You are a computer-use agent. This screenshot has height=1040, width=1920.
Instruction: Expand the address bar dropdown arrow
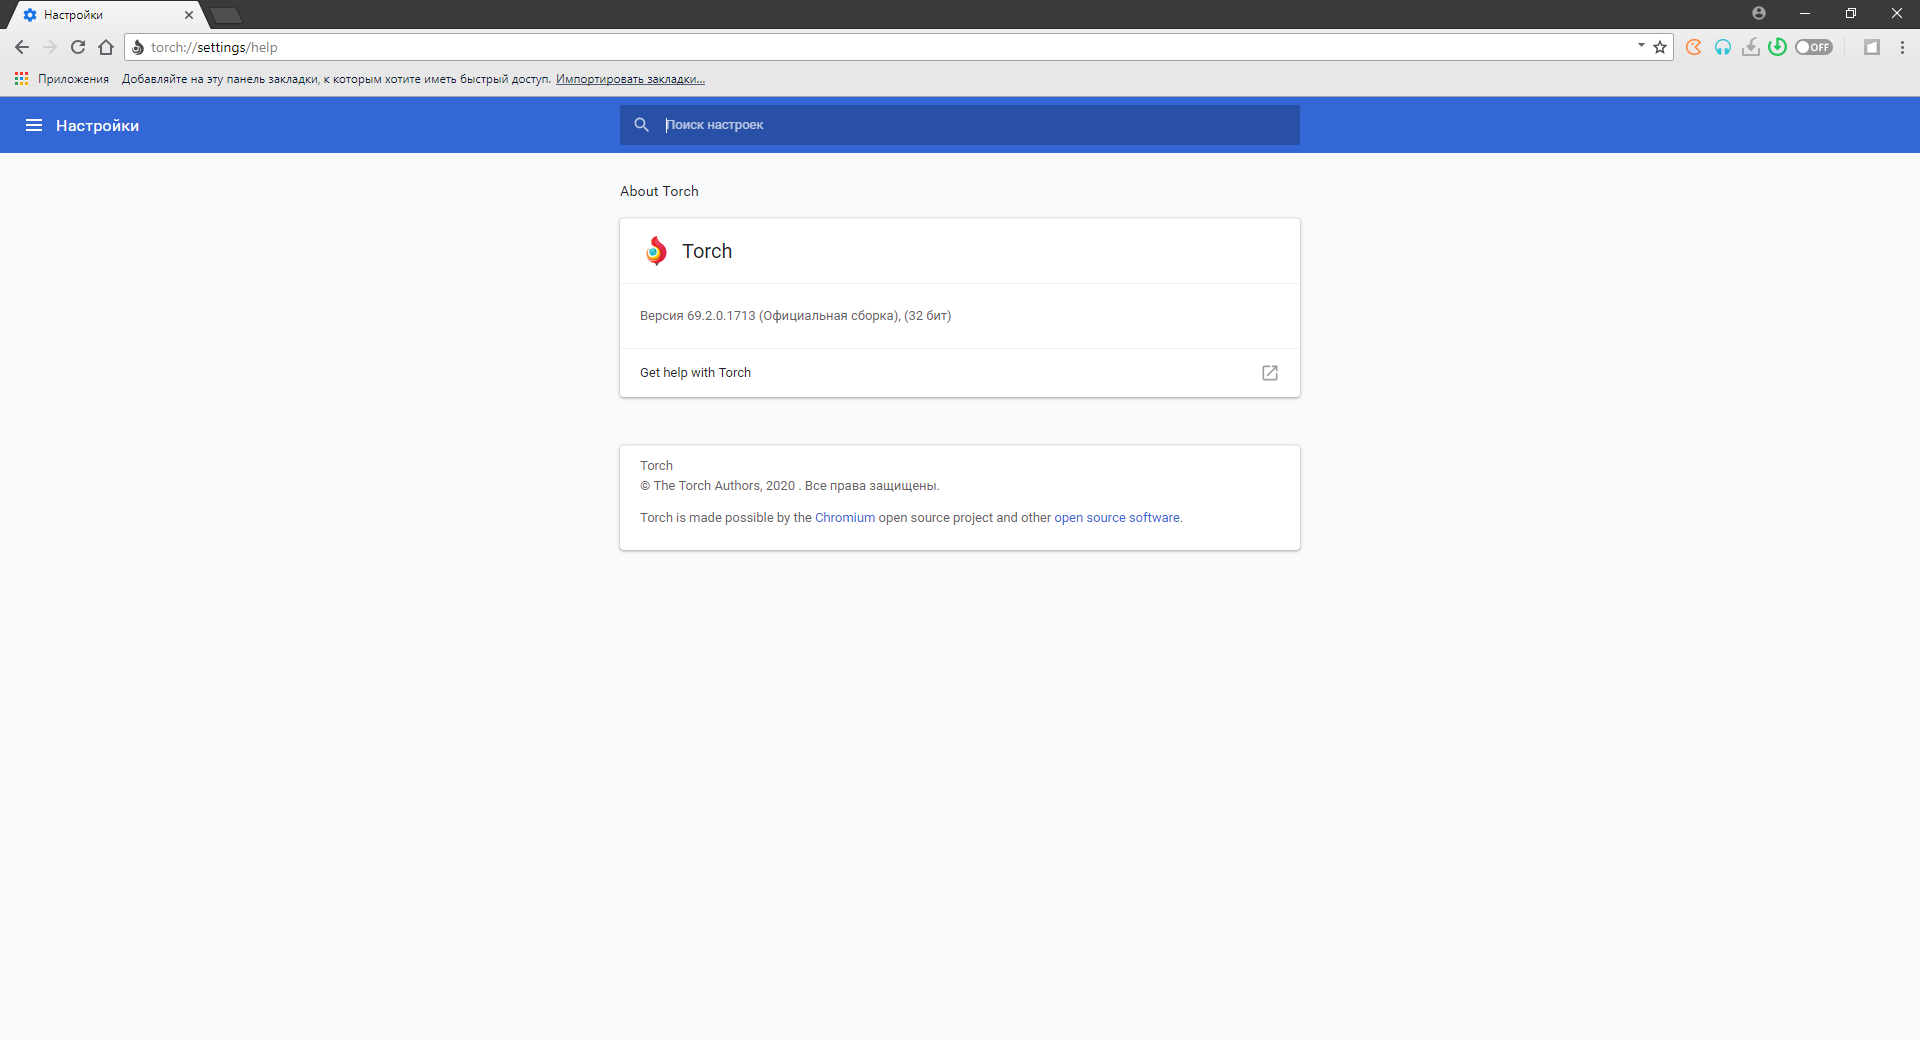[x=1641, y=46]
